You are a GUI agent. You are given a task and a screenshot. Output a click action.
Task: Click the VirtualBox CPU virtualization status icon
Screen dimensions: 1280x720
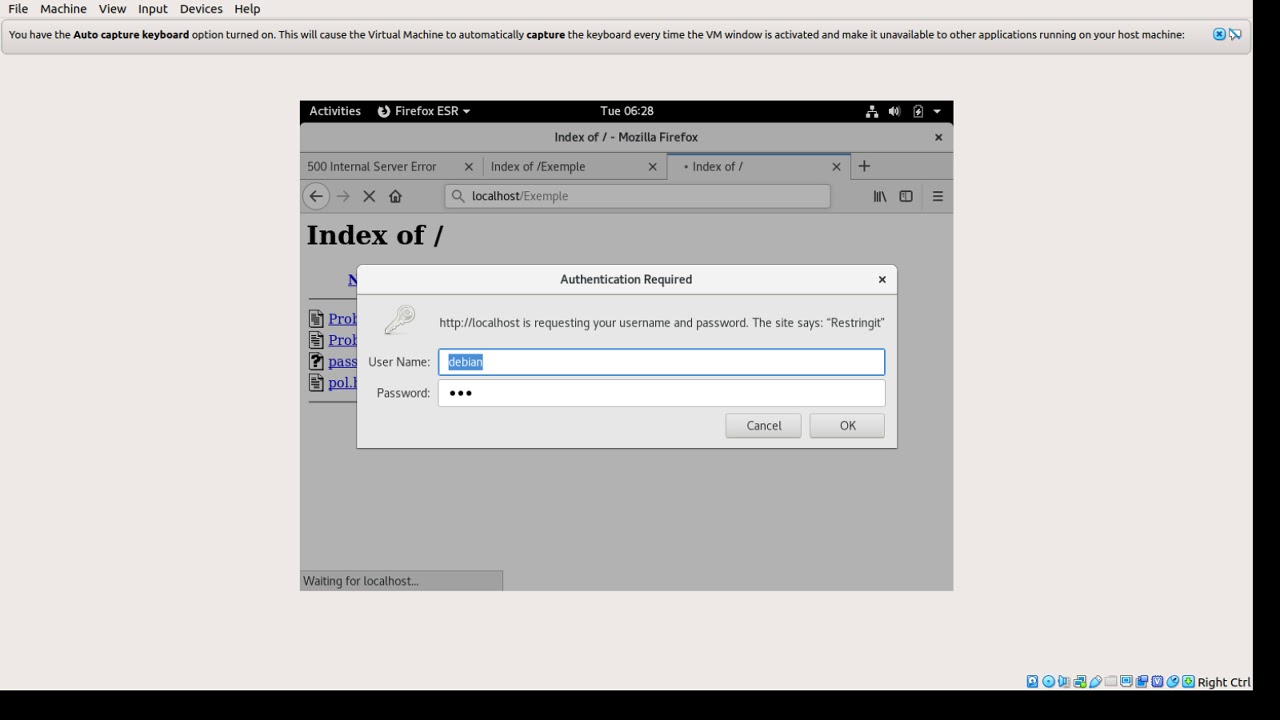click(1157, 682)
